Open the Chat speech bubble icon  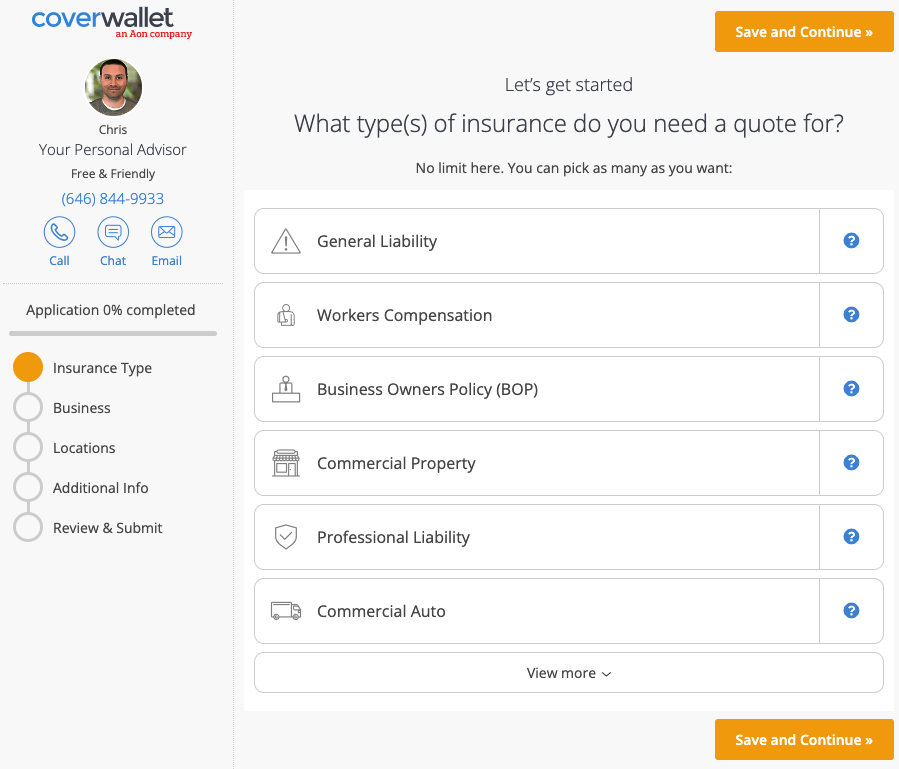click(x=112, y=234)
